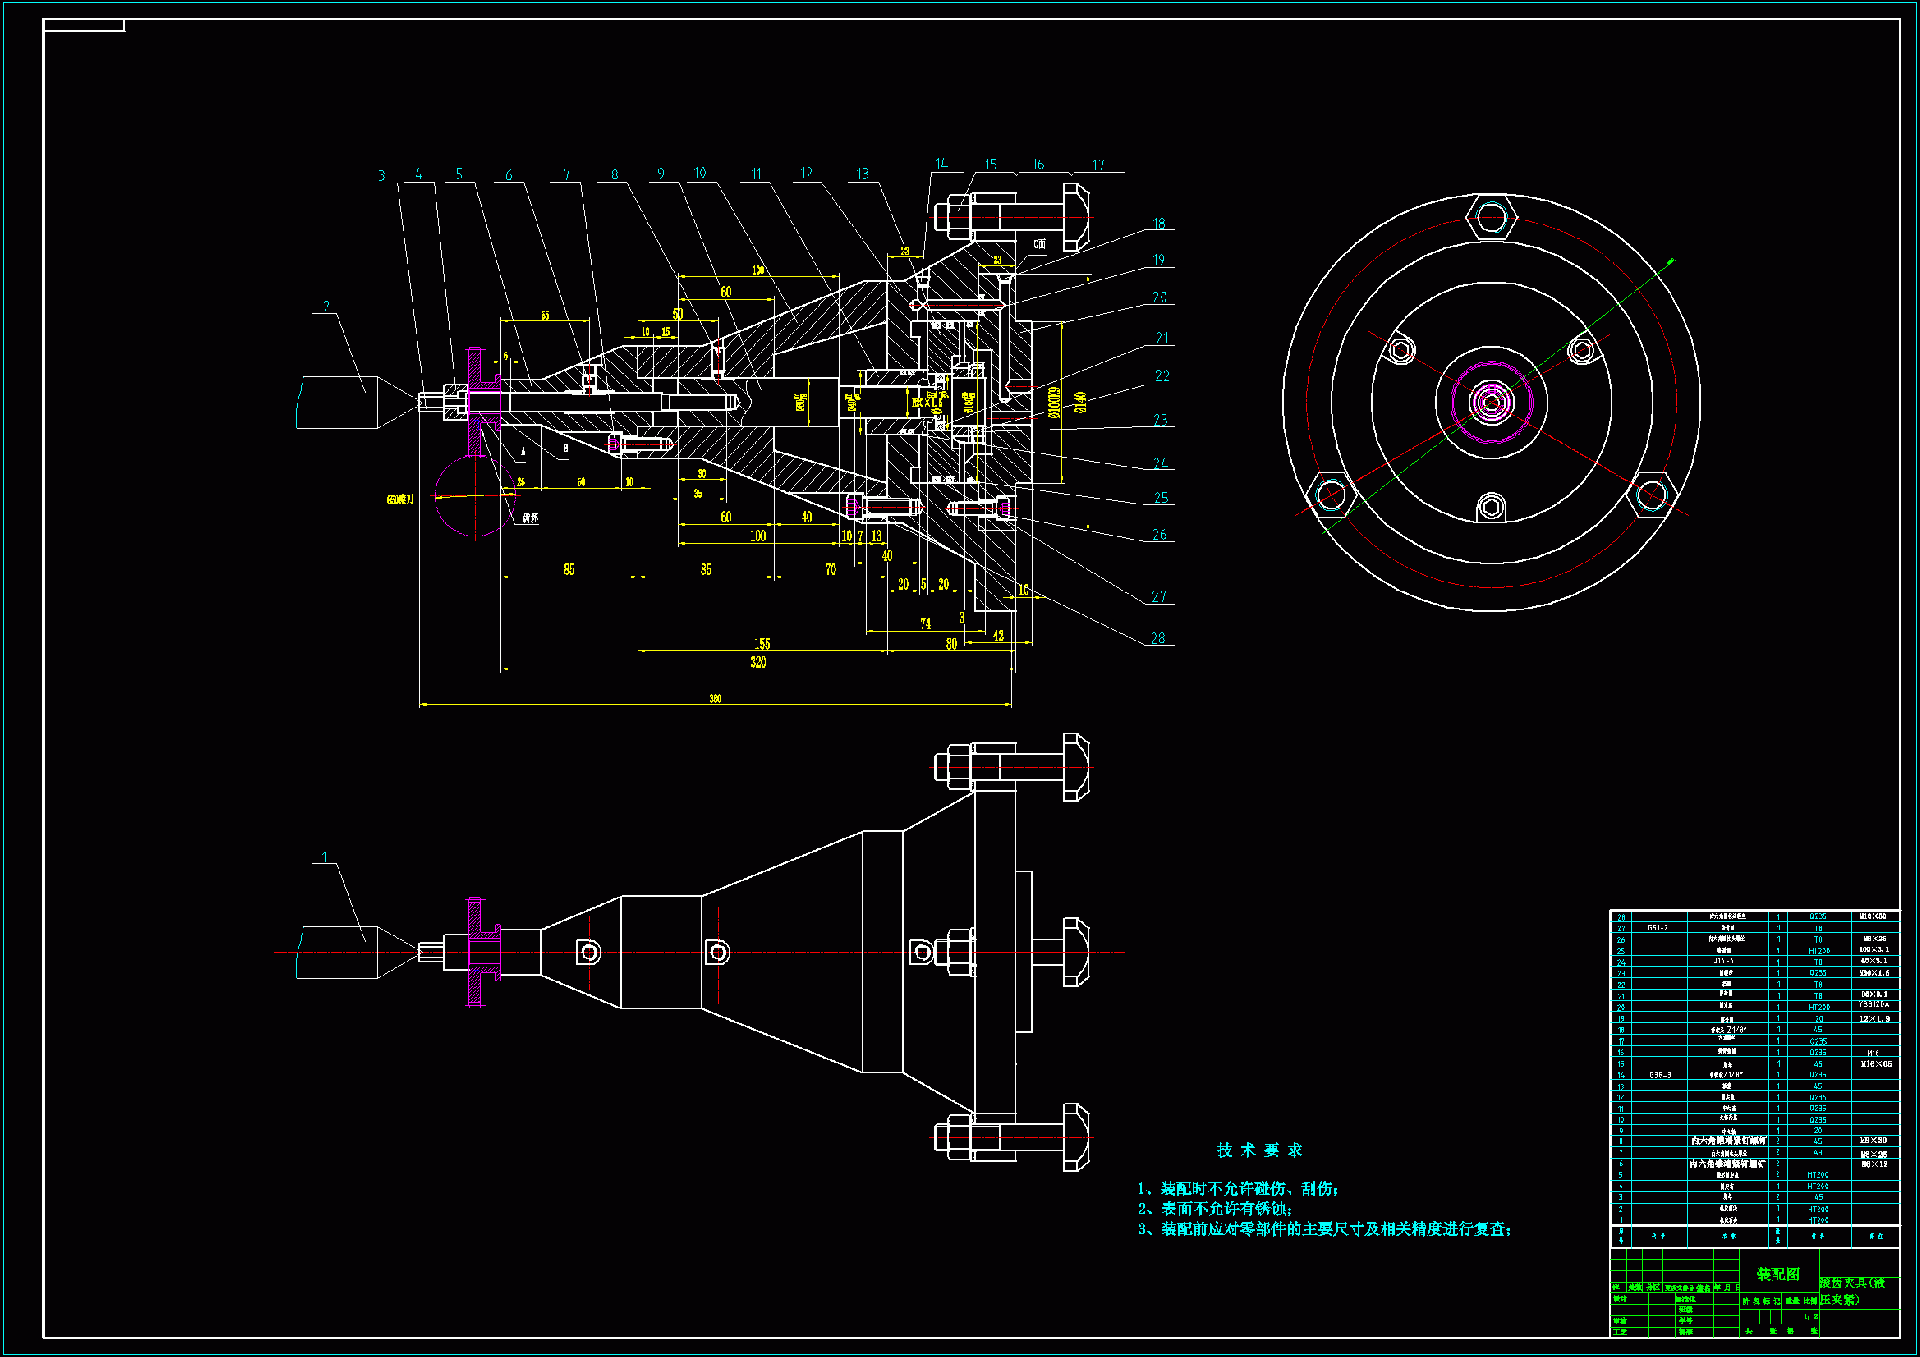This screenshot has width=1920, height=1357.
Task: Click the first technical requirement line
Action: coord(1237,1189)
